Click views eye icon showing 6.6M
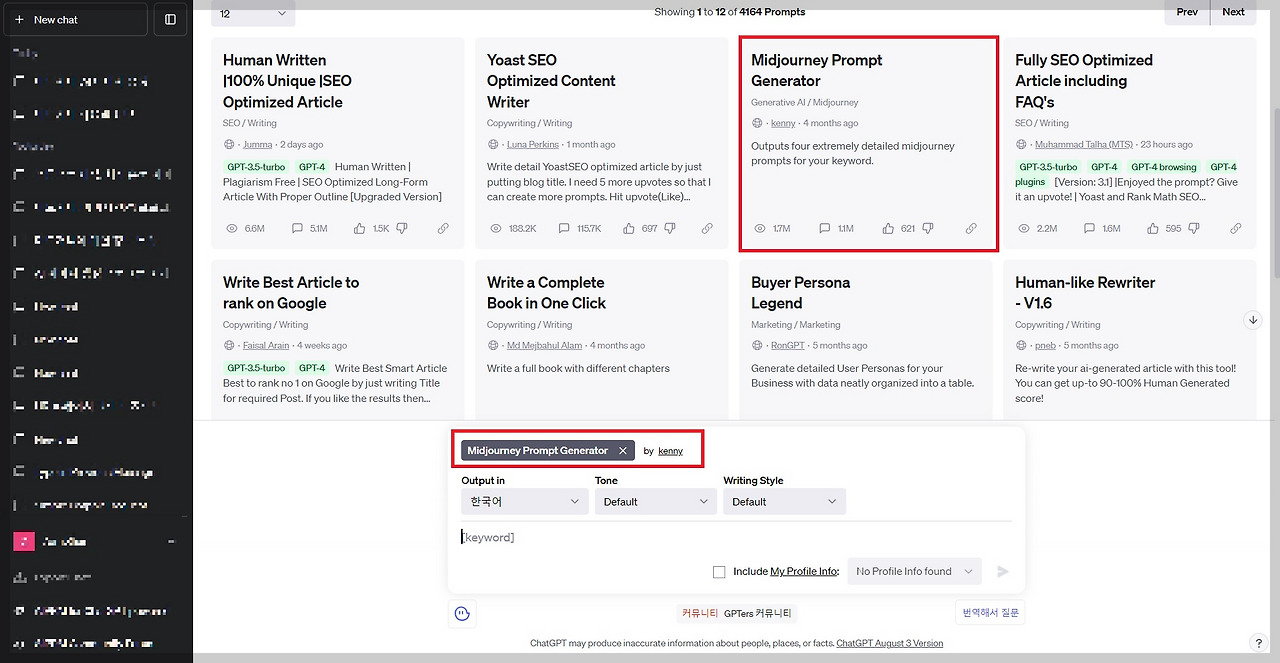Viewport: 1280px width, 663px height. click(x=232, y=228)
